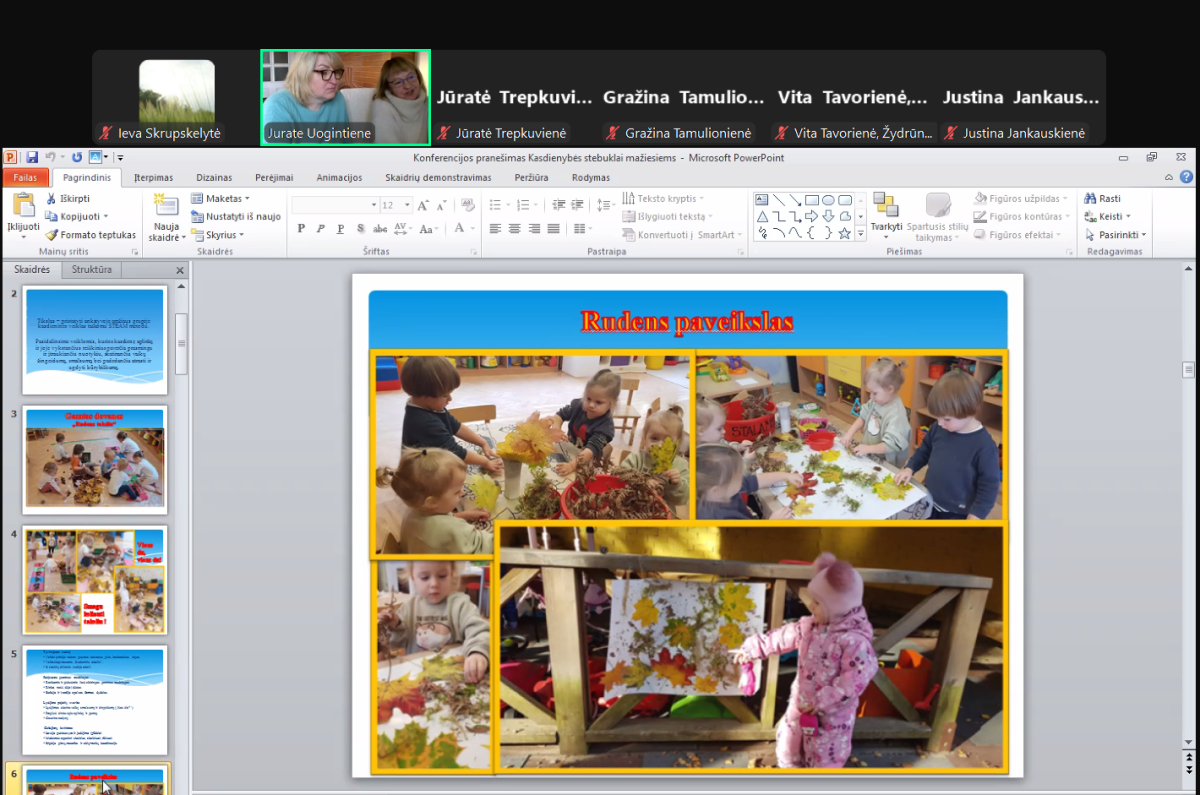Click the Save icon in quick access toolbar
Image resolution: width=1200 pixels, height=795 pixels.
coord(32,157)
